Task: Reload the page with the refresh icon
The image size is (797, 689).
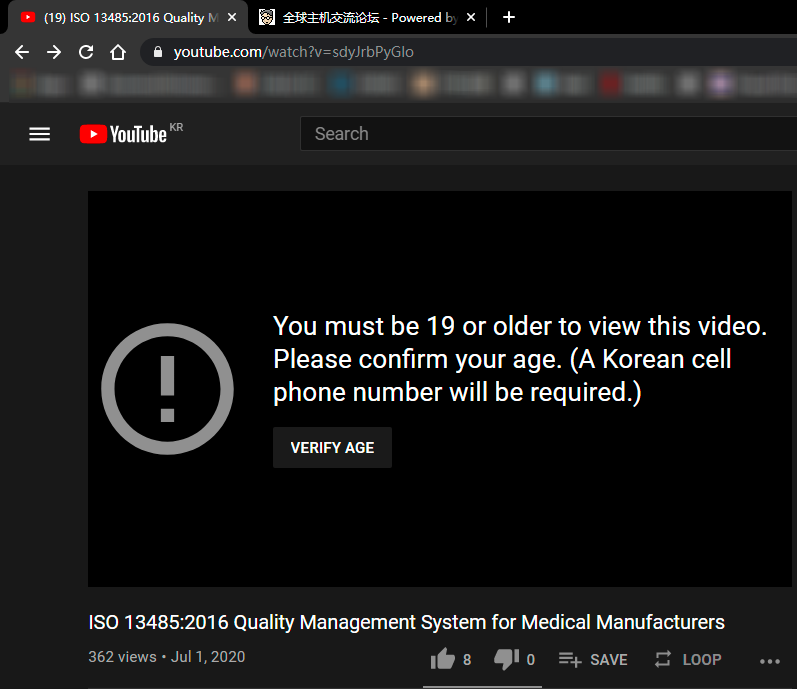Action: tap(86, 52)
